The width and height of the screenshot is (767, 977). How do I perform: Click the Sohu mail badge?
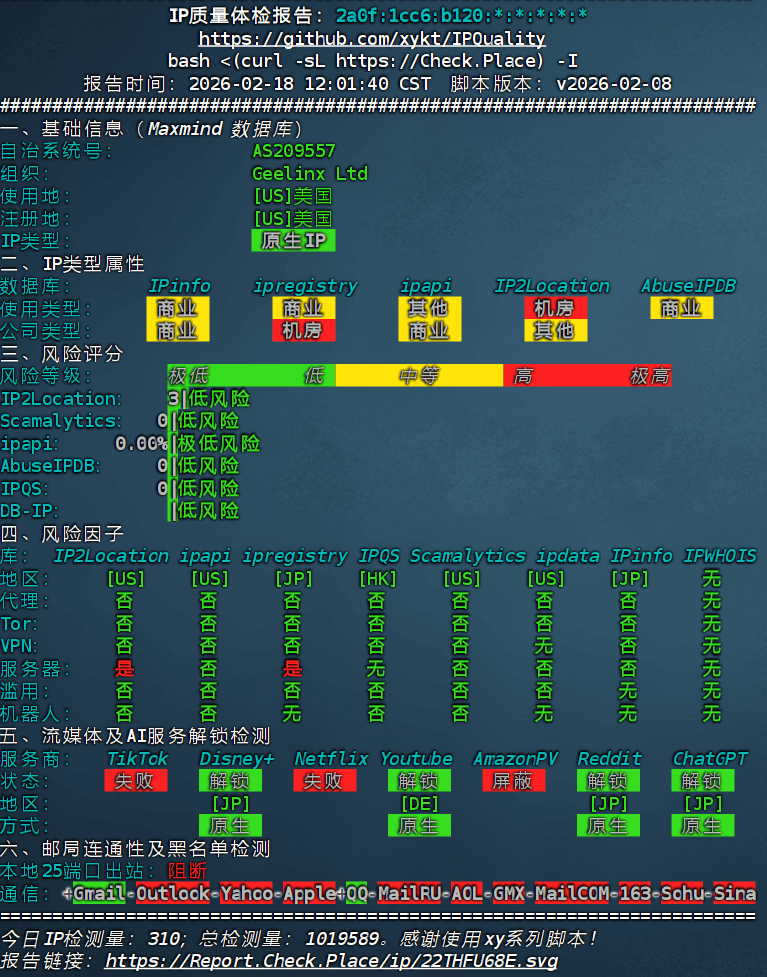pos(682,894)
